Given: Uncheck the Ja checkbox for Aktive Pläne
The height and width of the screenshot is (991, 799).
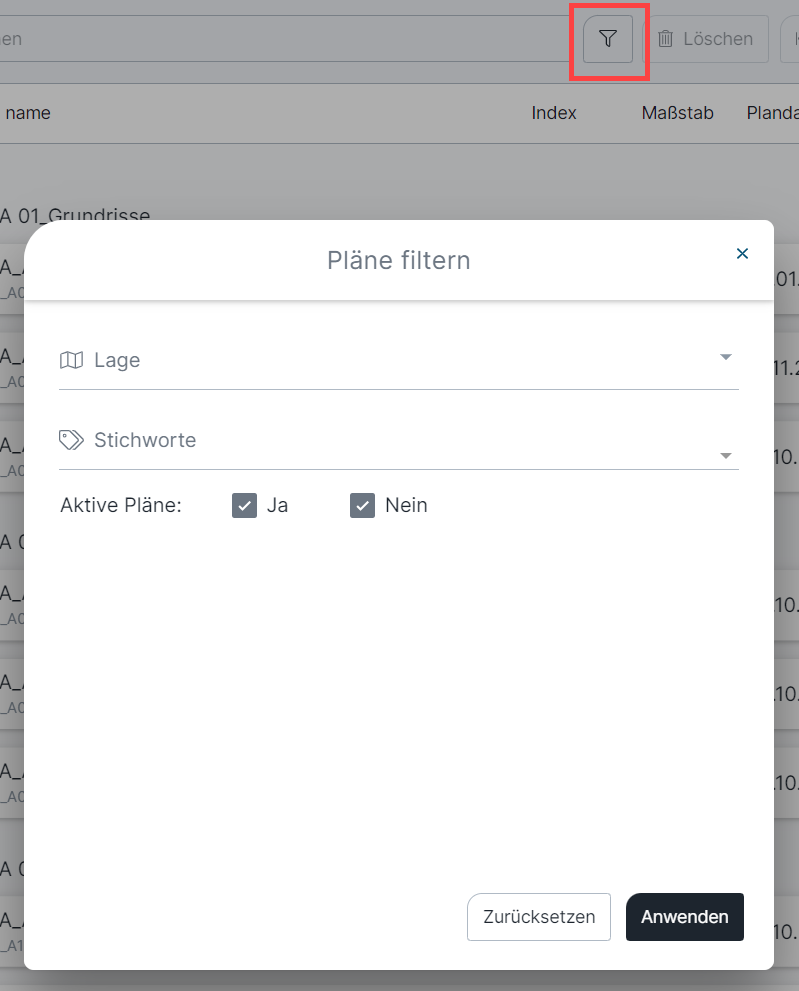Looking at the screenshot, I should click(x=245, y=506).
